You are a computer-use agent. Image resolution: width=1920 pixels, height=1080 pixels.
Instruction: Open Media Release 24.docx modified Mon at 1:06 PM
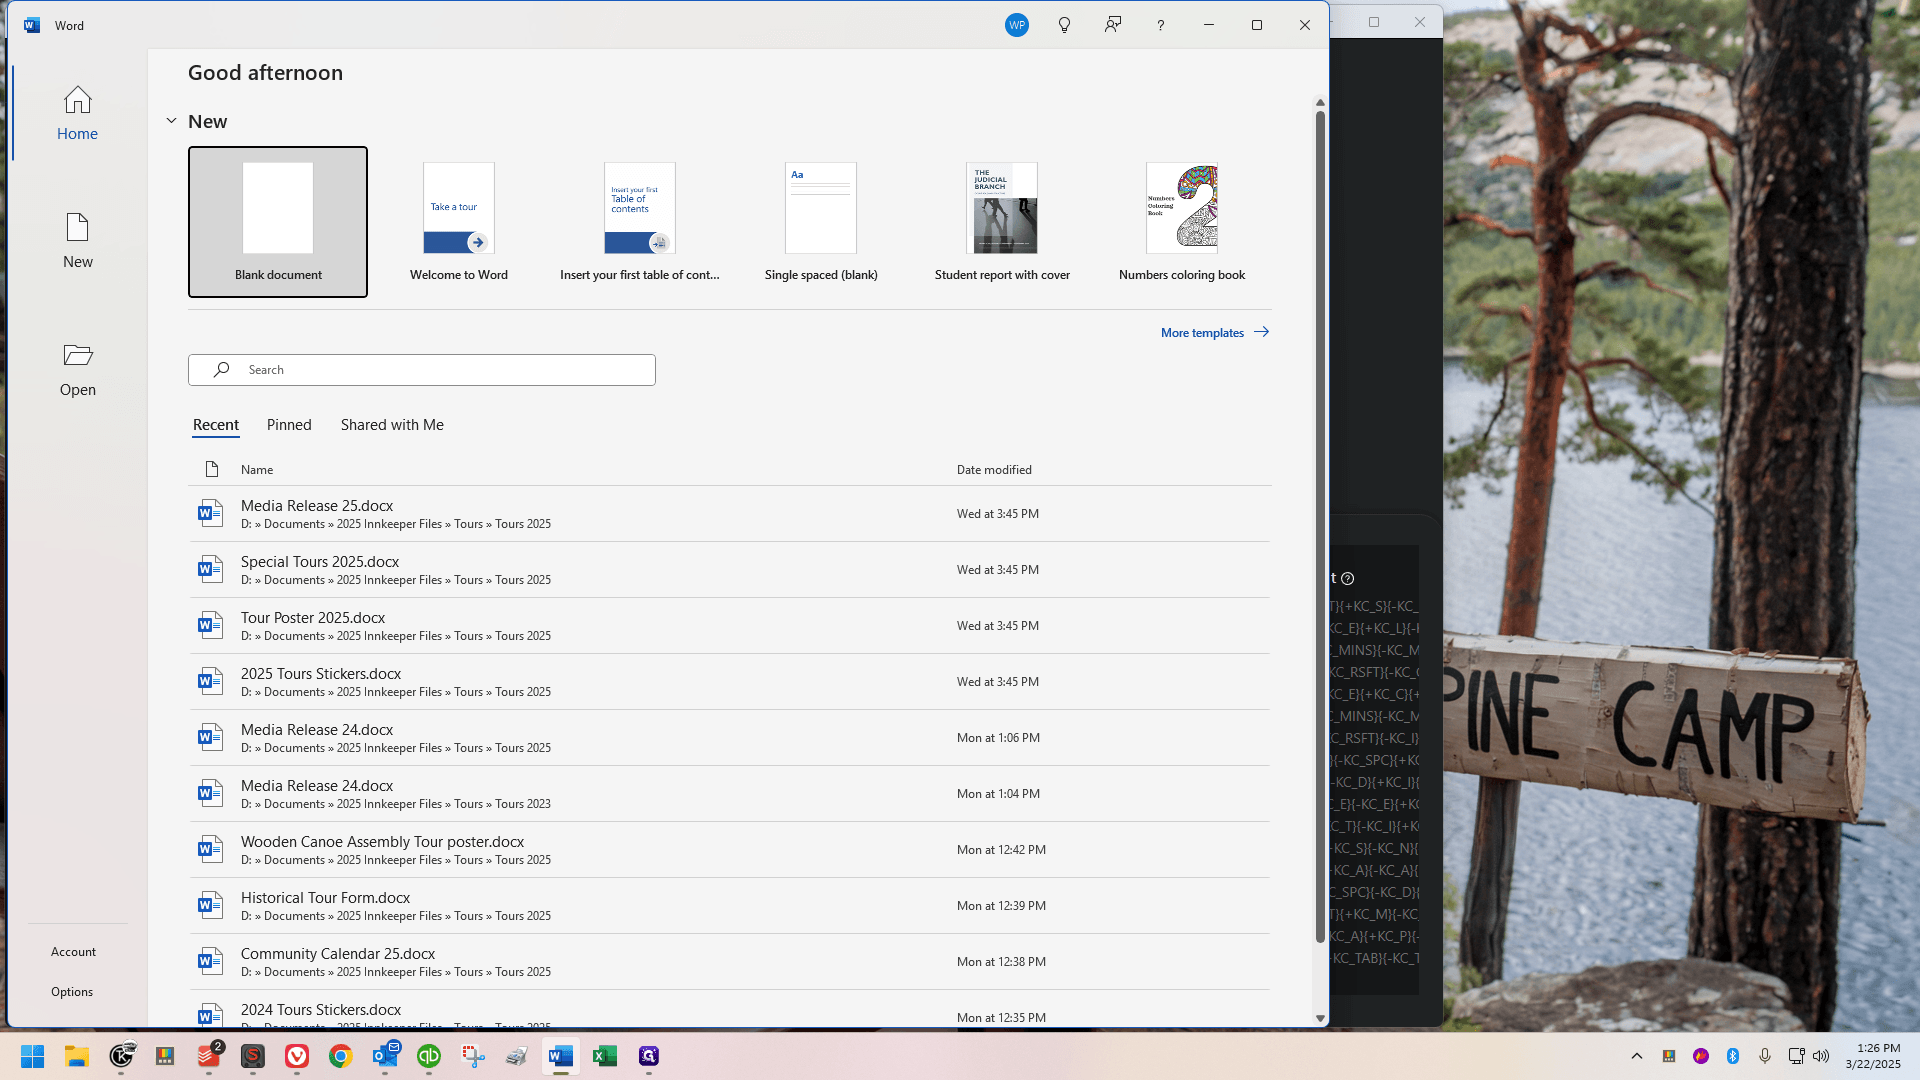coord(729,738)
